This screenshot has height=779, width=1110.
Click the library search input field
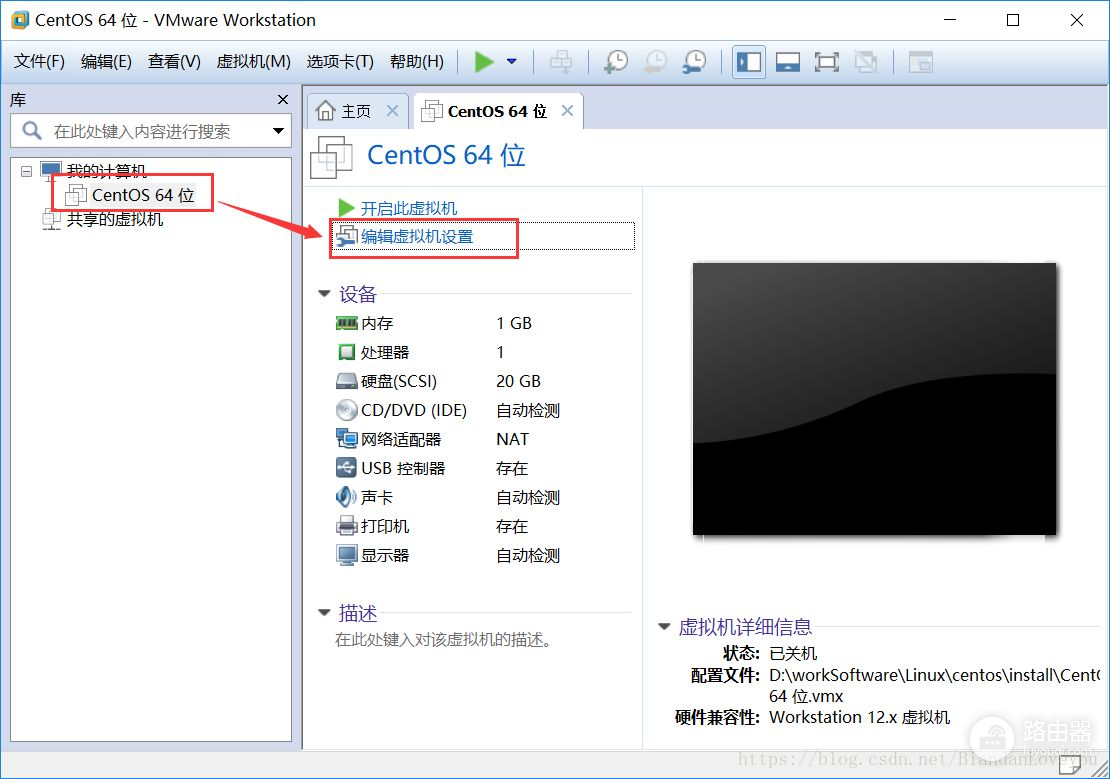pyautogui.click(x=142, y=131)
